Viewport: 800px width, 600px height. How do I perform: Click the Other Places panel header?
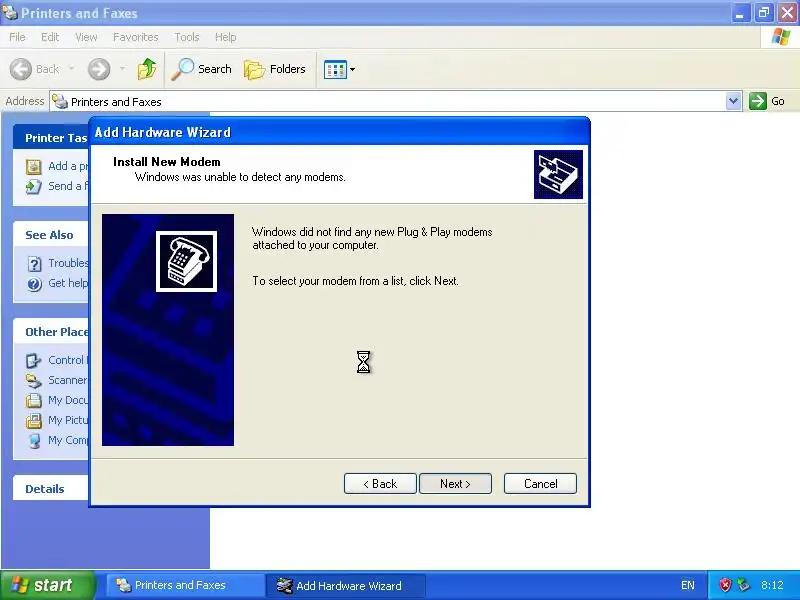coord(51,332)
